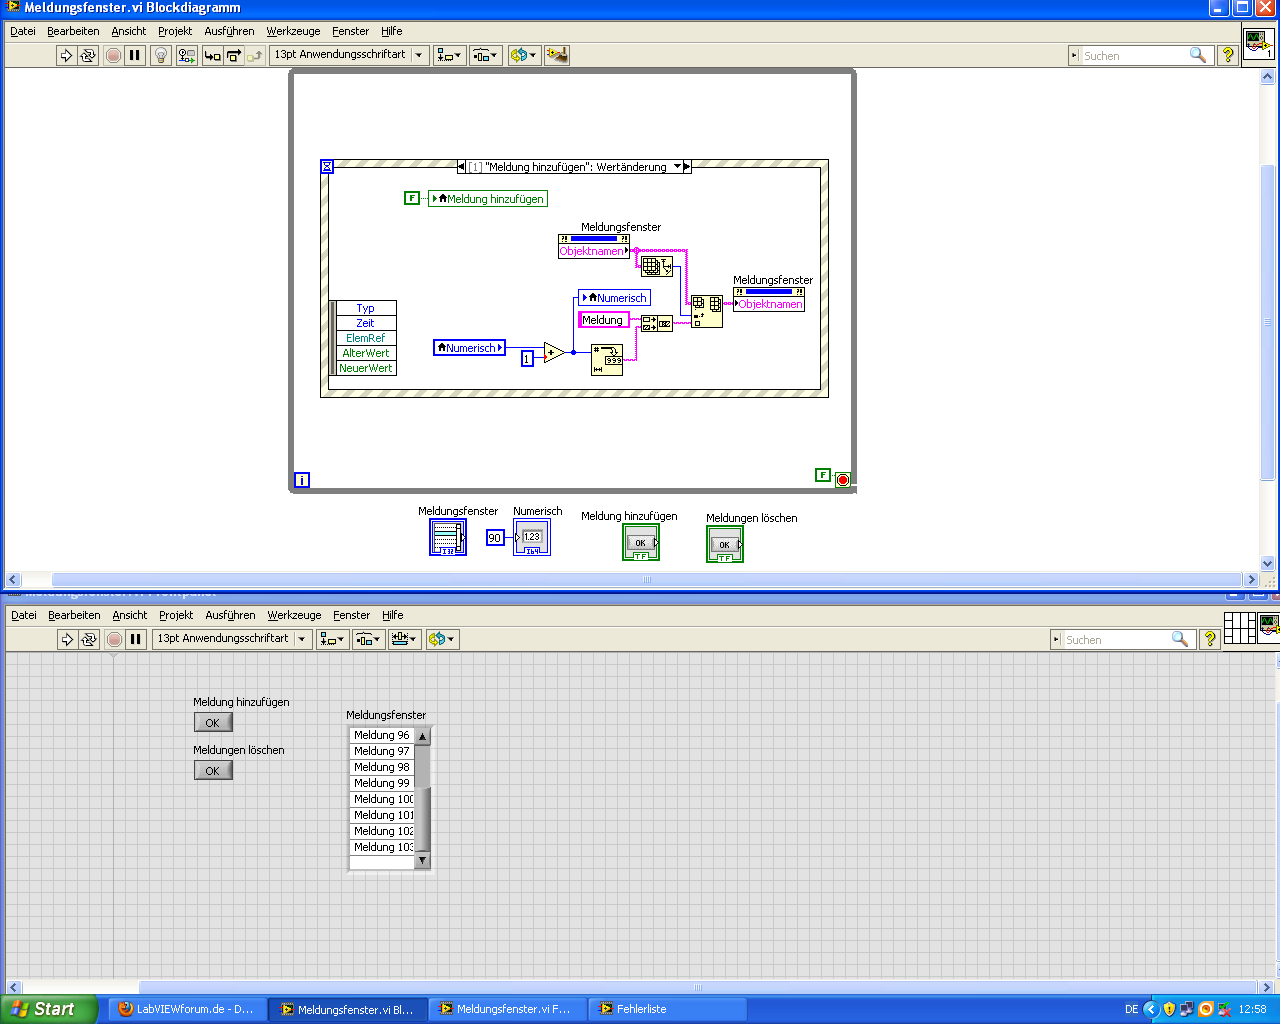
Task: Run the VI from the block diagram toolbar
Action: click(x=66, y=55)
